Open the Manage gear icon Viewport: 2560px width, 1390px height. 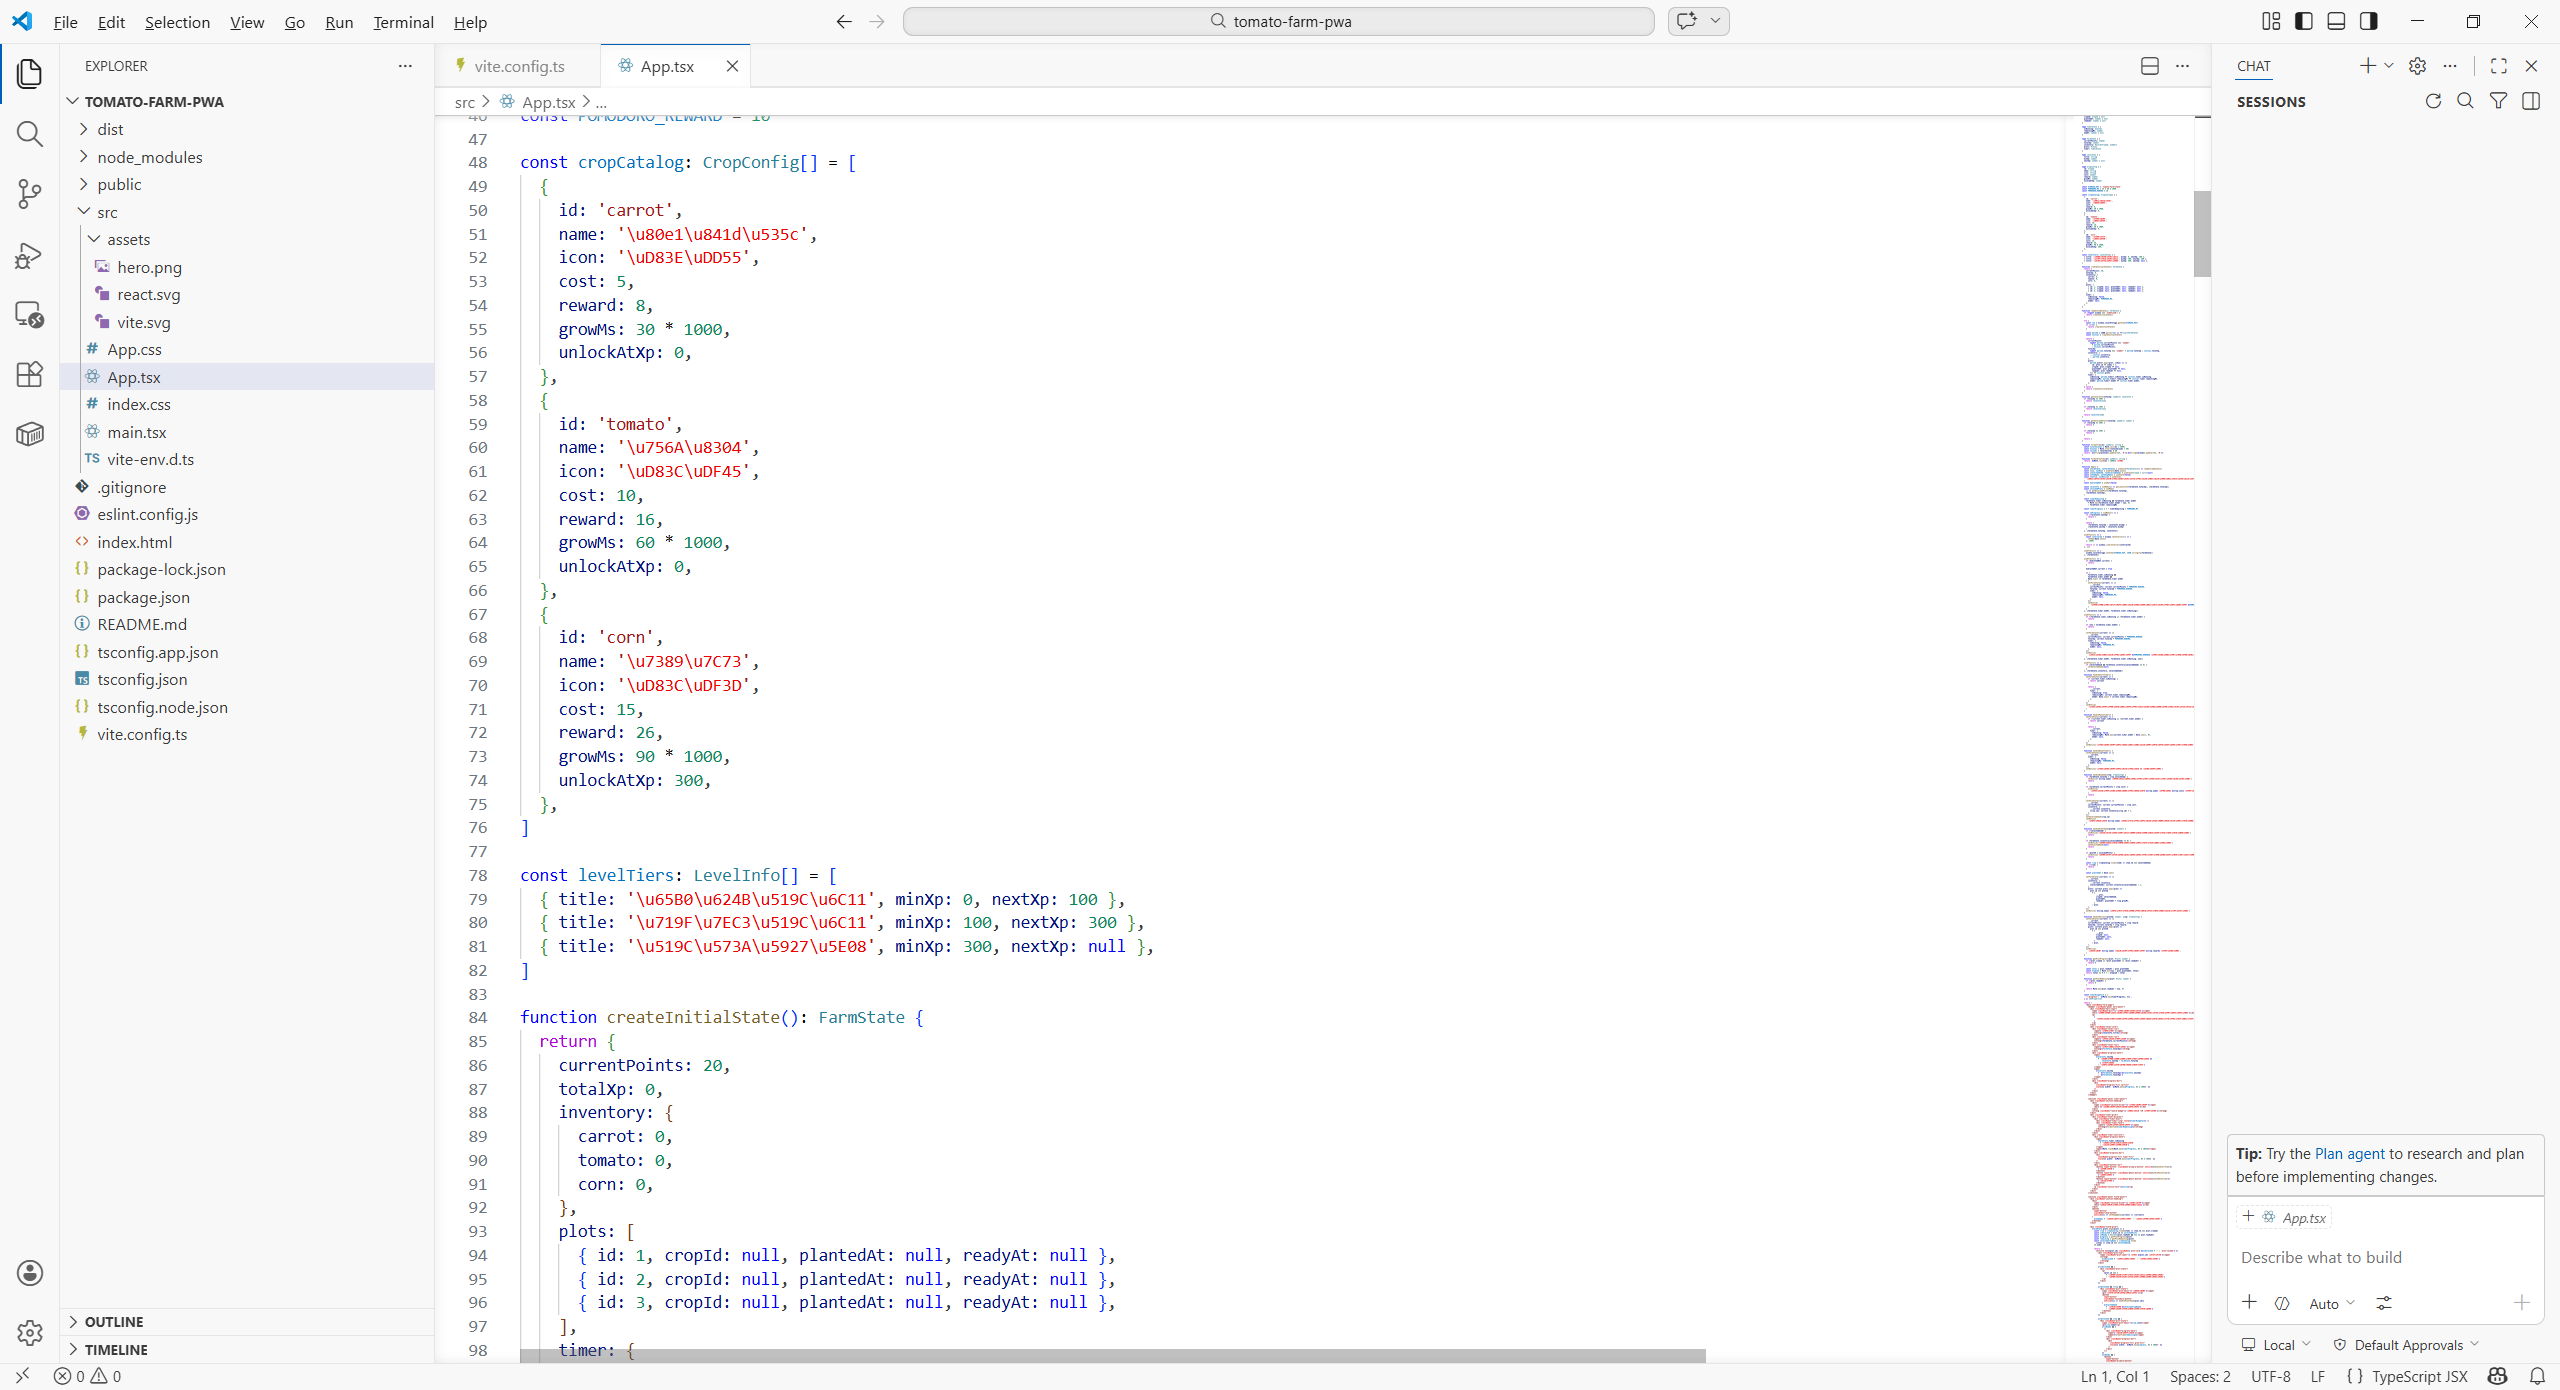tap(30, 1332)
